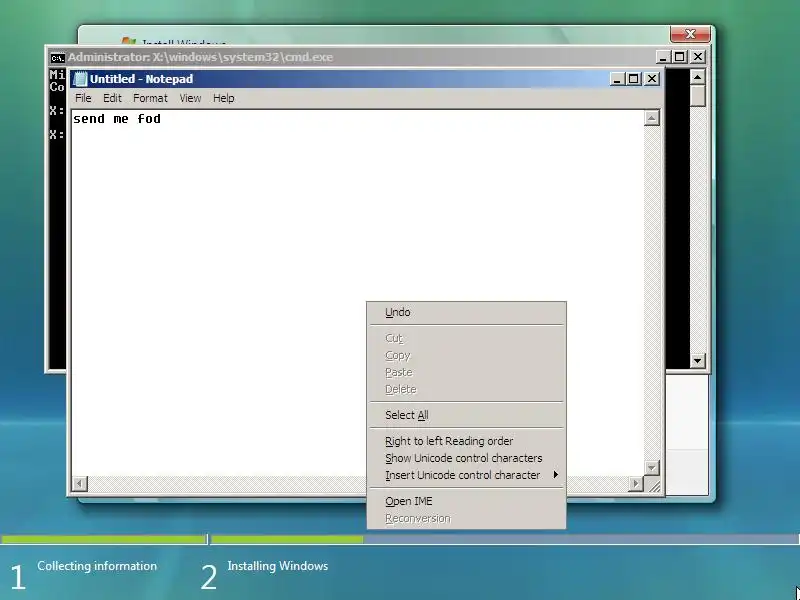Click the Notepad icon in title bar

[80, 79]
